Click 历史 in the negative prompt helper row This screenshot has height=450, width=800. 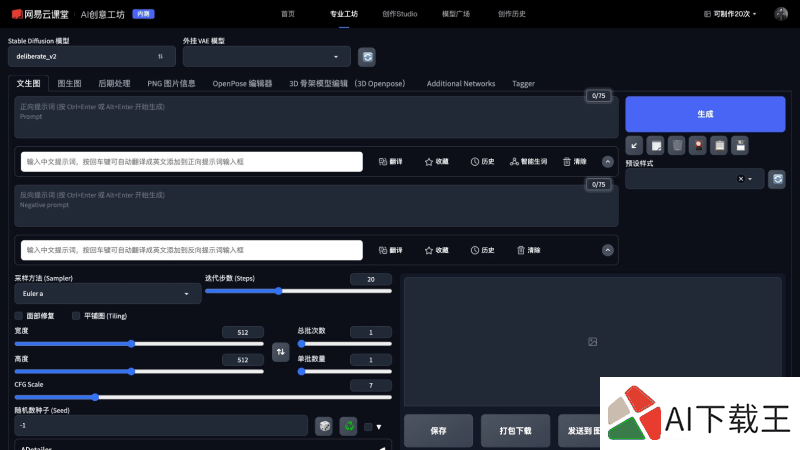click(483, 250)
